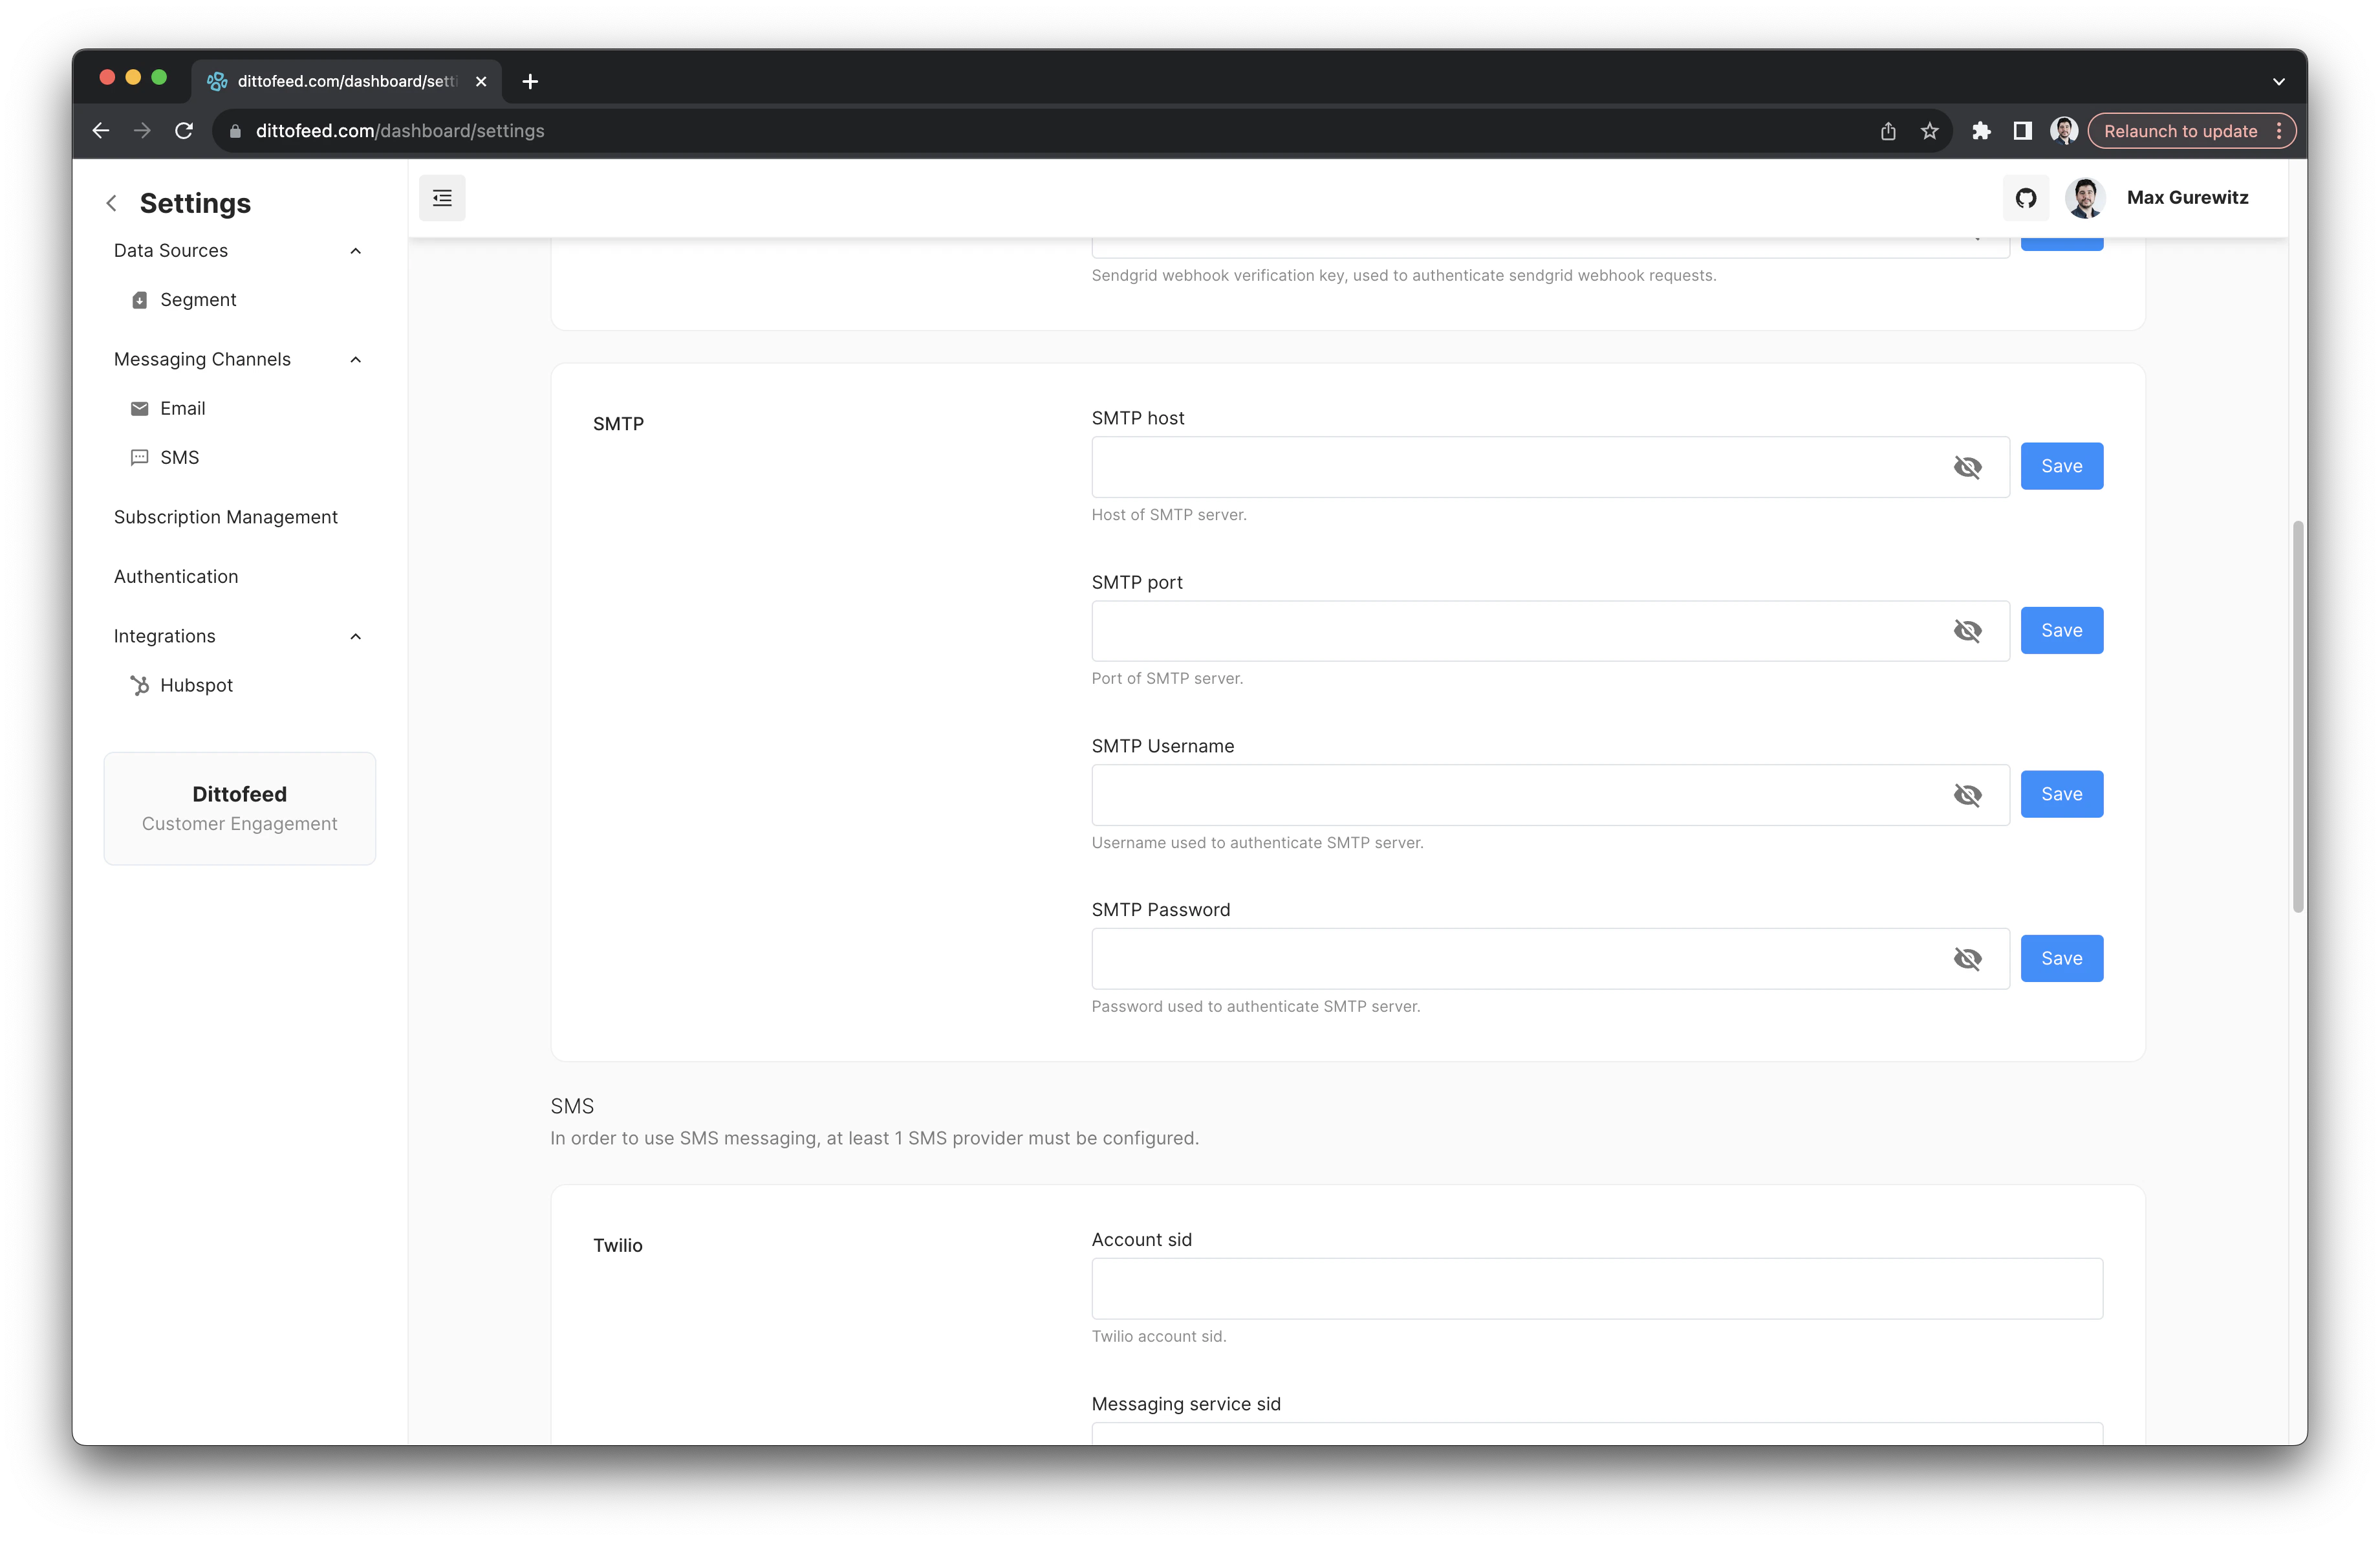Click the browser forward arrow
Image resolution: width=2380 pixels, height=1541 pixels.
pyautogui.click(x=142, y=131)
